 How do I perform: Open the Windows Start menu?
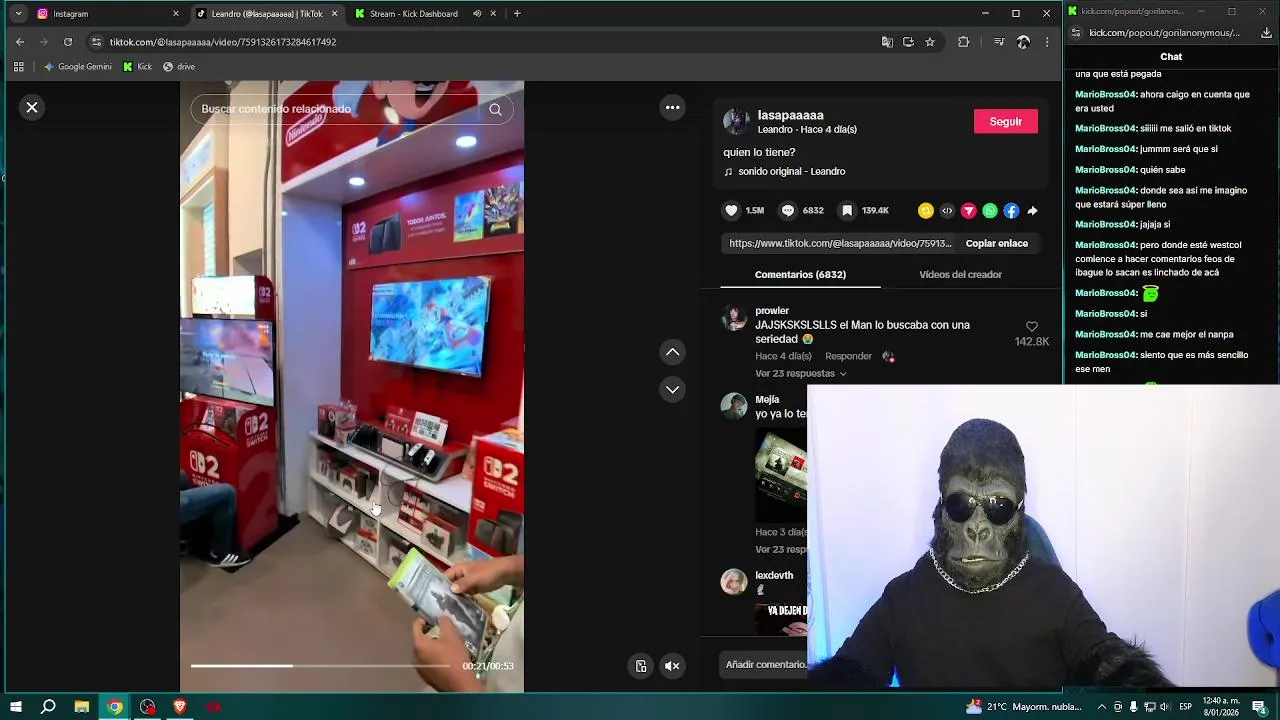pos(16,707)
